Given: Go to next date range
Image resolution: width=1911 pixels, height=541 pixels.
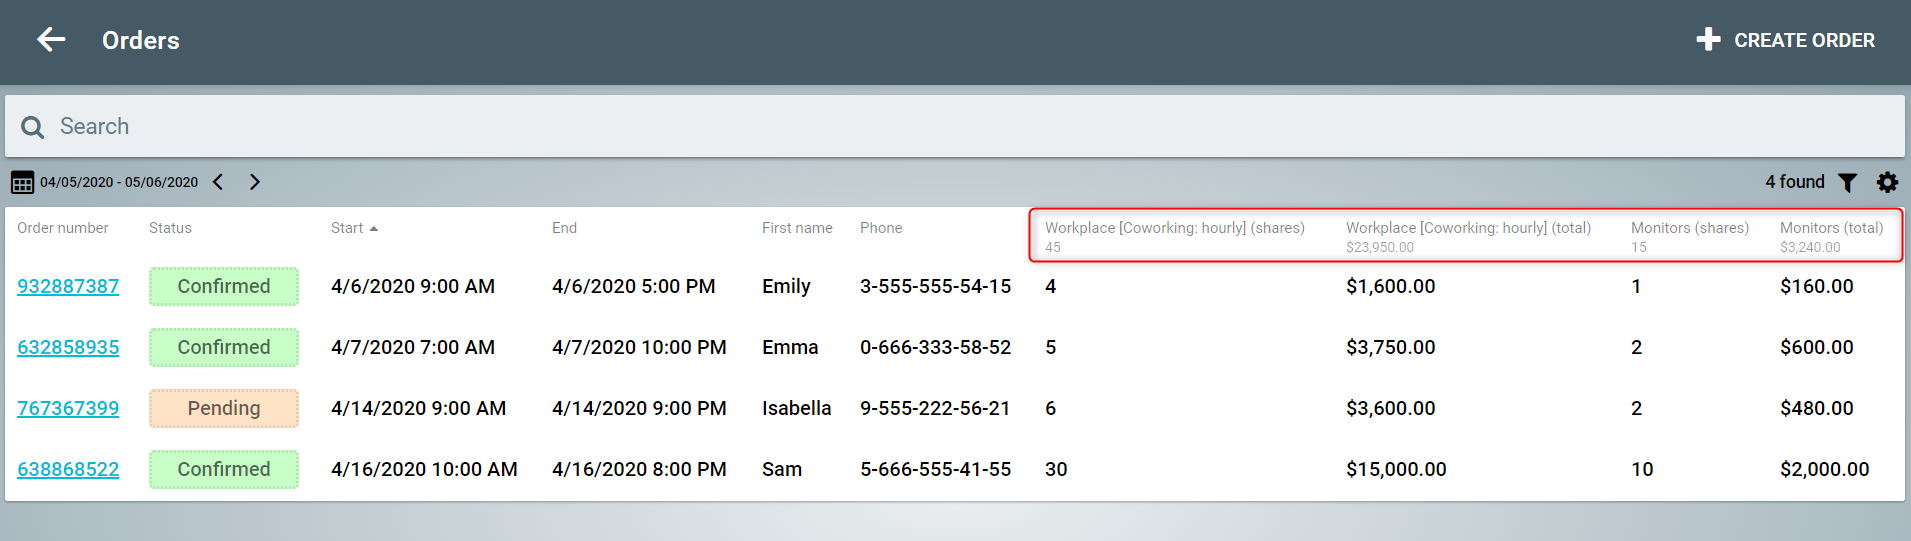Looking at the screenshot, I should (x=254, y=182).
